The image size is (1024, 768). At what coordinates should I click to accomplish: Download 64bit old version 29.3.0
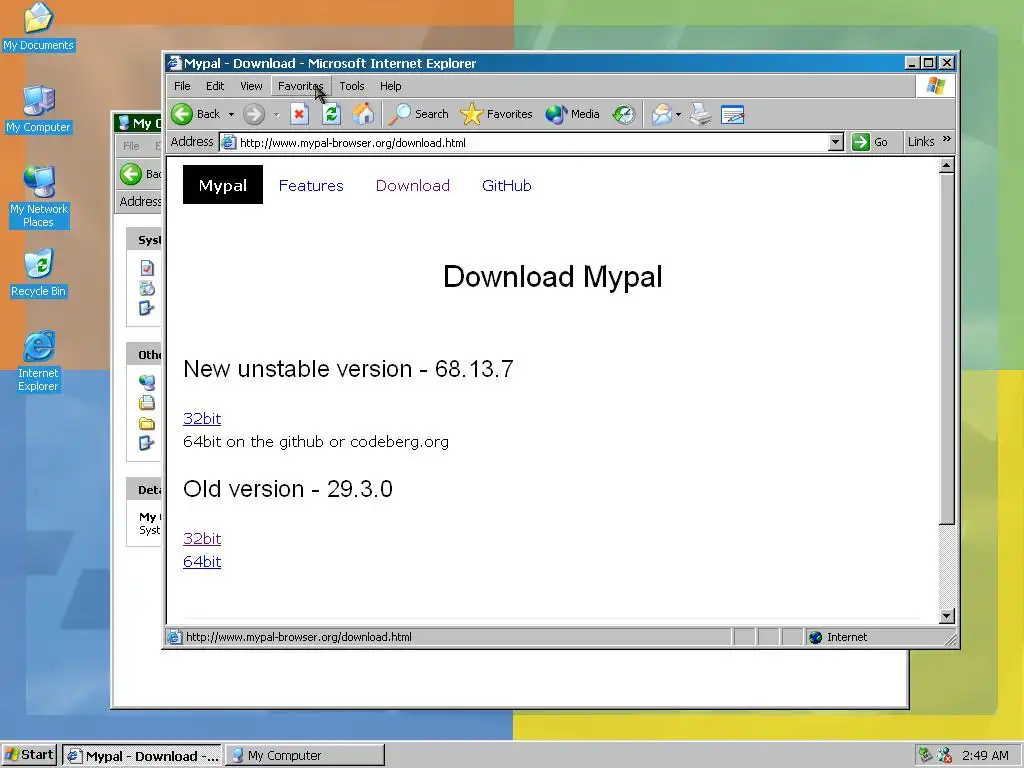202,562
